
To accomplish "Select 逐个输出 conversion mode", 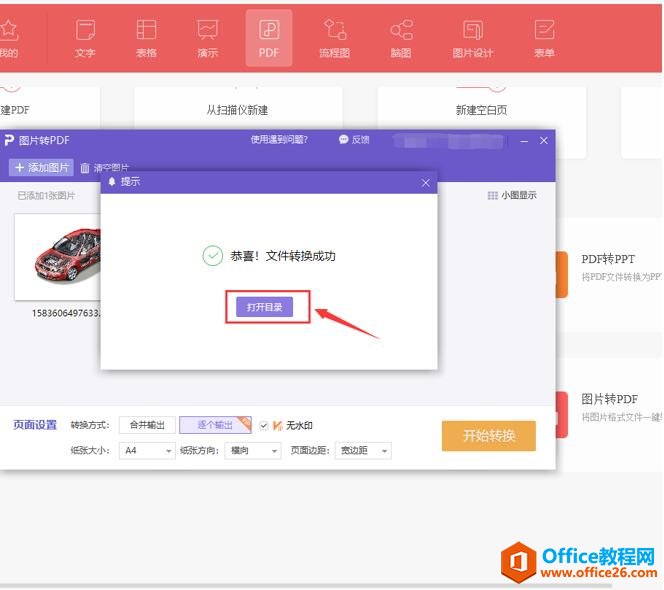I will point(215,425).
